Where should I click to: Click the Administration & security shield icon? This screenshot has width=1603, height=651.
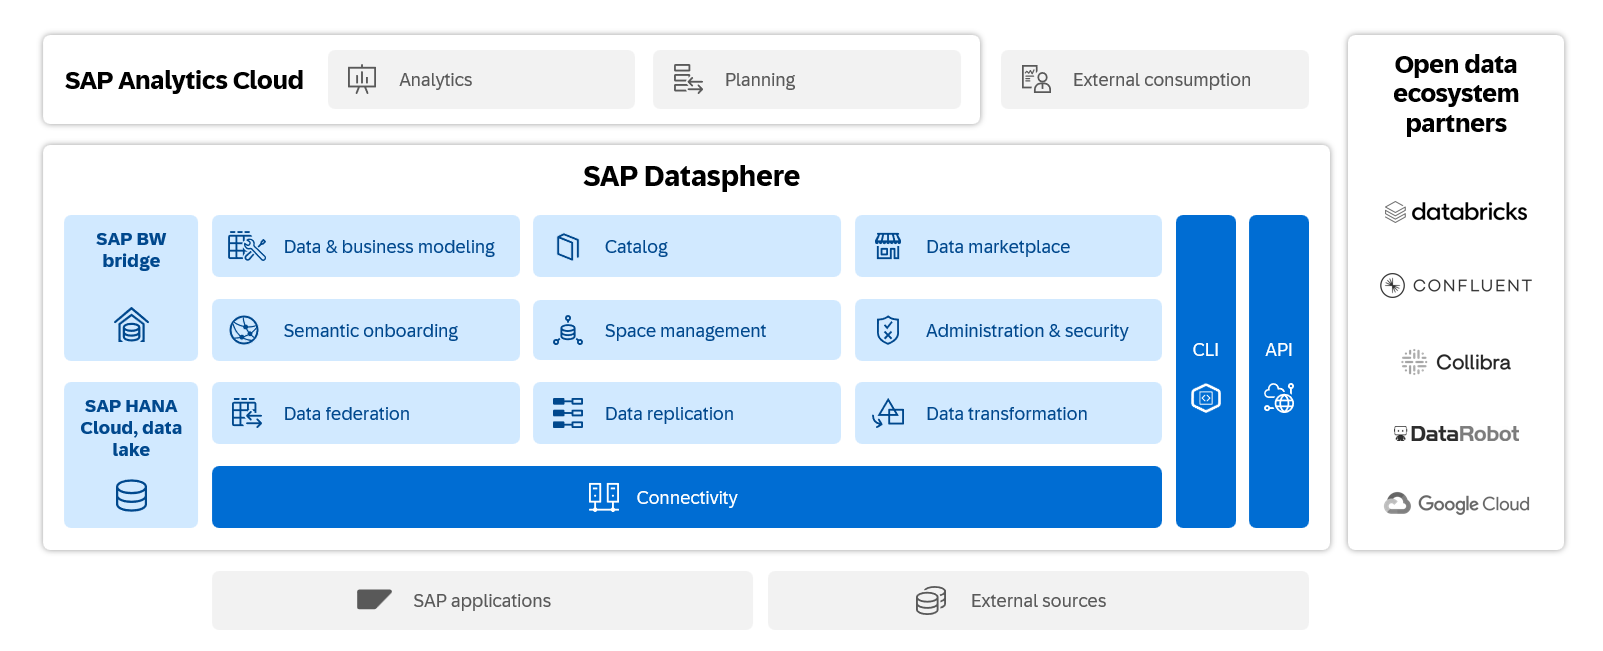[x=888, y=330]
